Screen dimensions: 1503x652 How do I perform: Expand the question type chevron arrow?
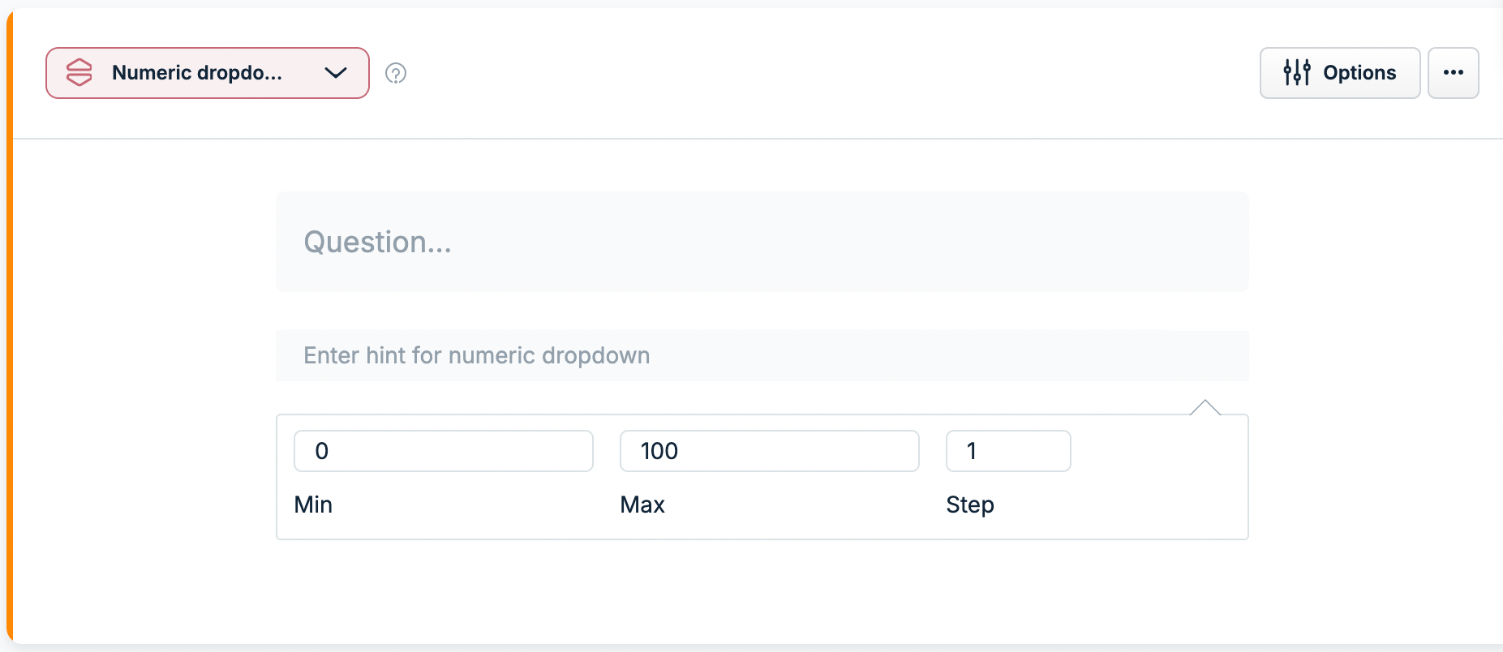tap(336, 73)
